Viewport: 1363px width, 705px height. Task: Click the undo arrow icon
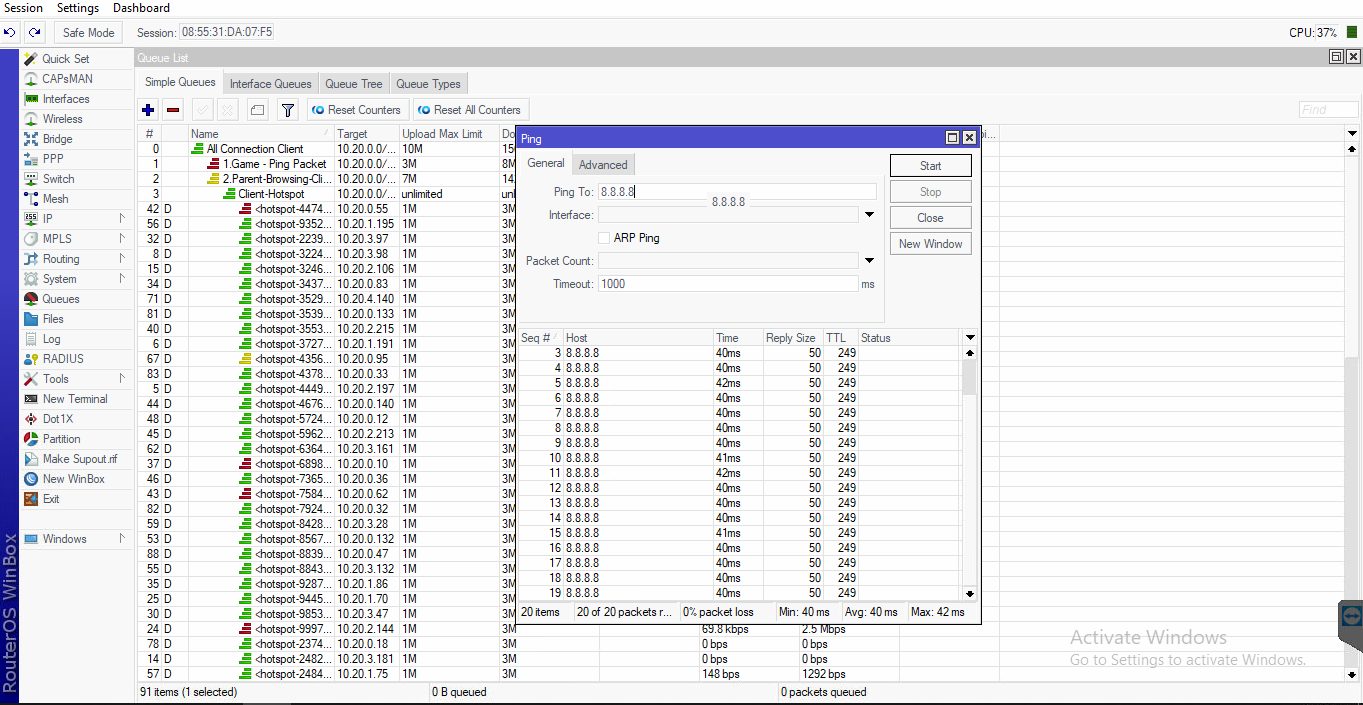pos(11,33)
